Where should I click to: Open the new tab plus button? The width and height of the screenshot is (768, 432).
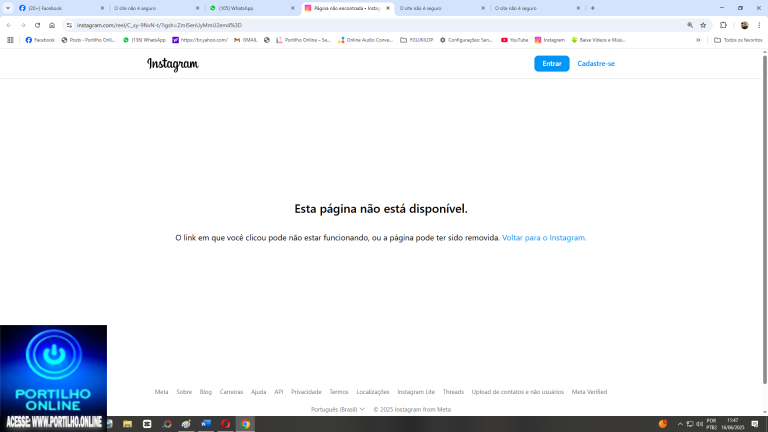[x=592, y=8]
